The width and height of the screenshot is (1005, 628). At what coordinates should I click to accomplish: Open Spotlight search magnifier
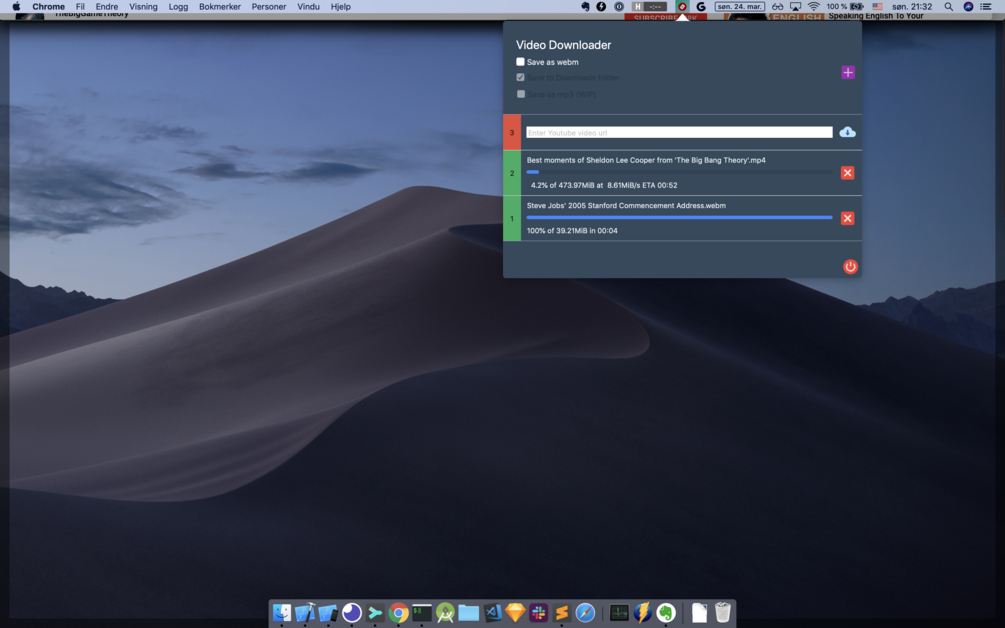point(948,6)
